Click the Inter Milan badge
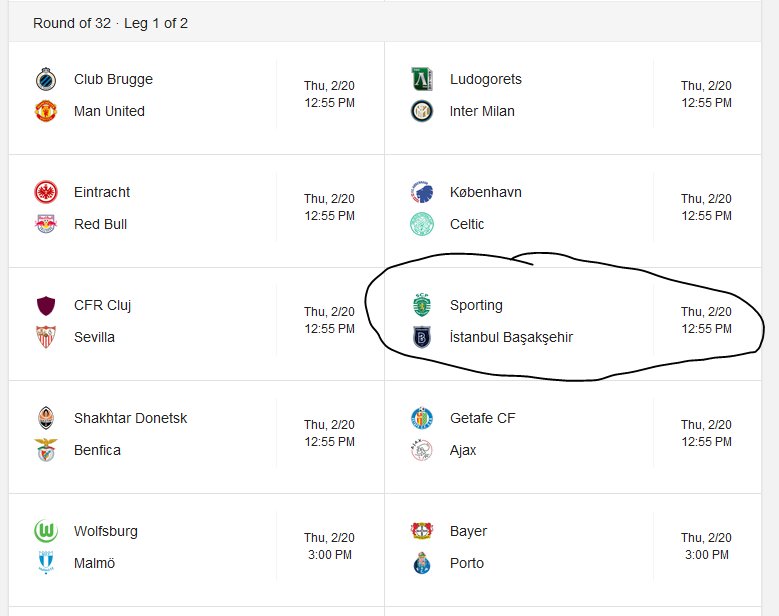 pos(422,111)
